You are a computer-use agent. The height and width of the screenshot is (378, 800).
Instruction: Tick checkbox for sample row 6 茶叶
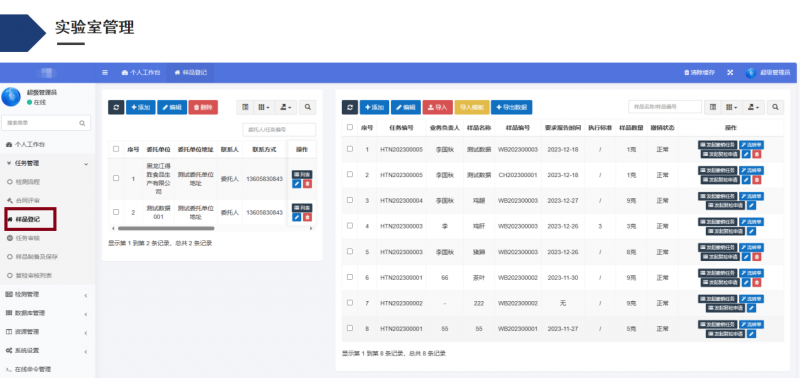coord(349,277)
